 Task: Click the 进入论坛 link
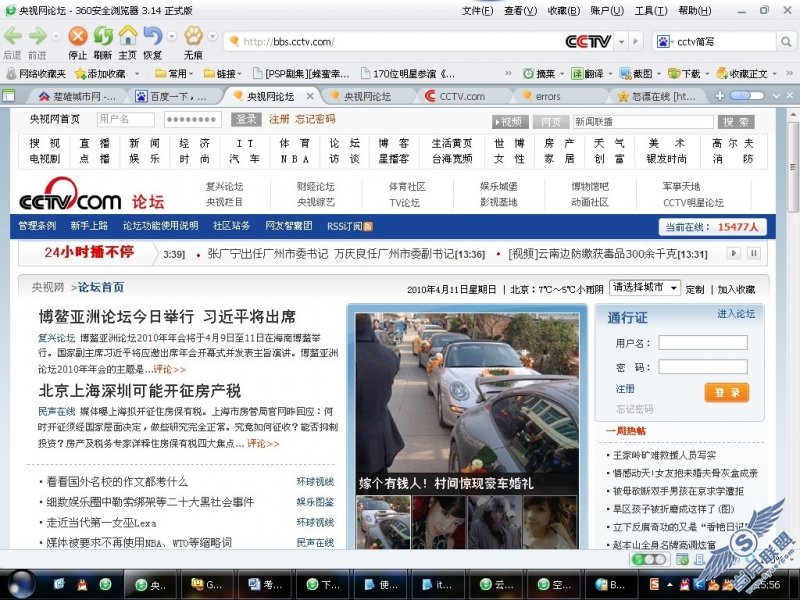pyautogui.click(x=736, y=314)
